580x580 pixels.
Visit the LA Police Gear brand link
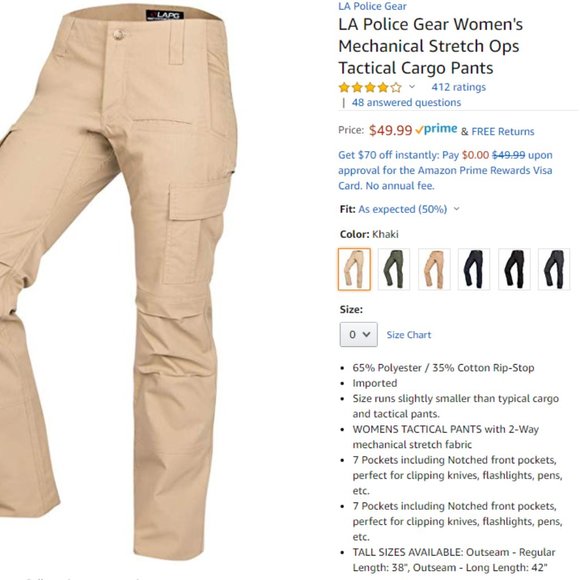(x=372, y=6)
